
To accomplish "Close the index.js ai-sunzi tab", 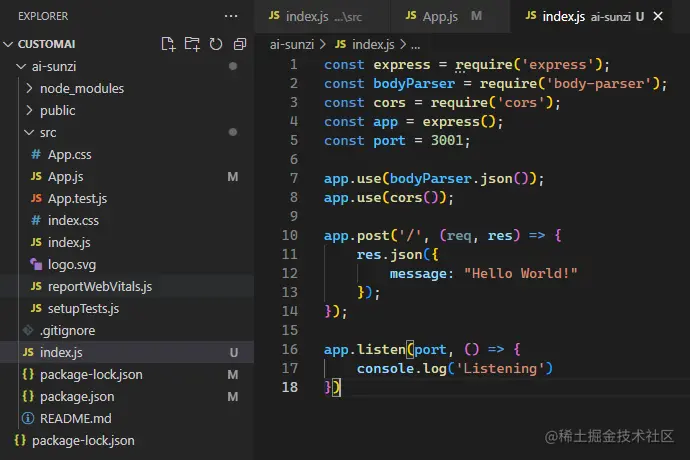I will tap(658, 16).
